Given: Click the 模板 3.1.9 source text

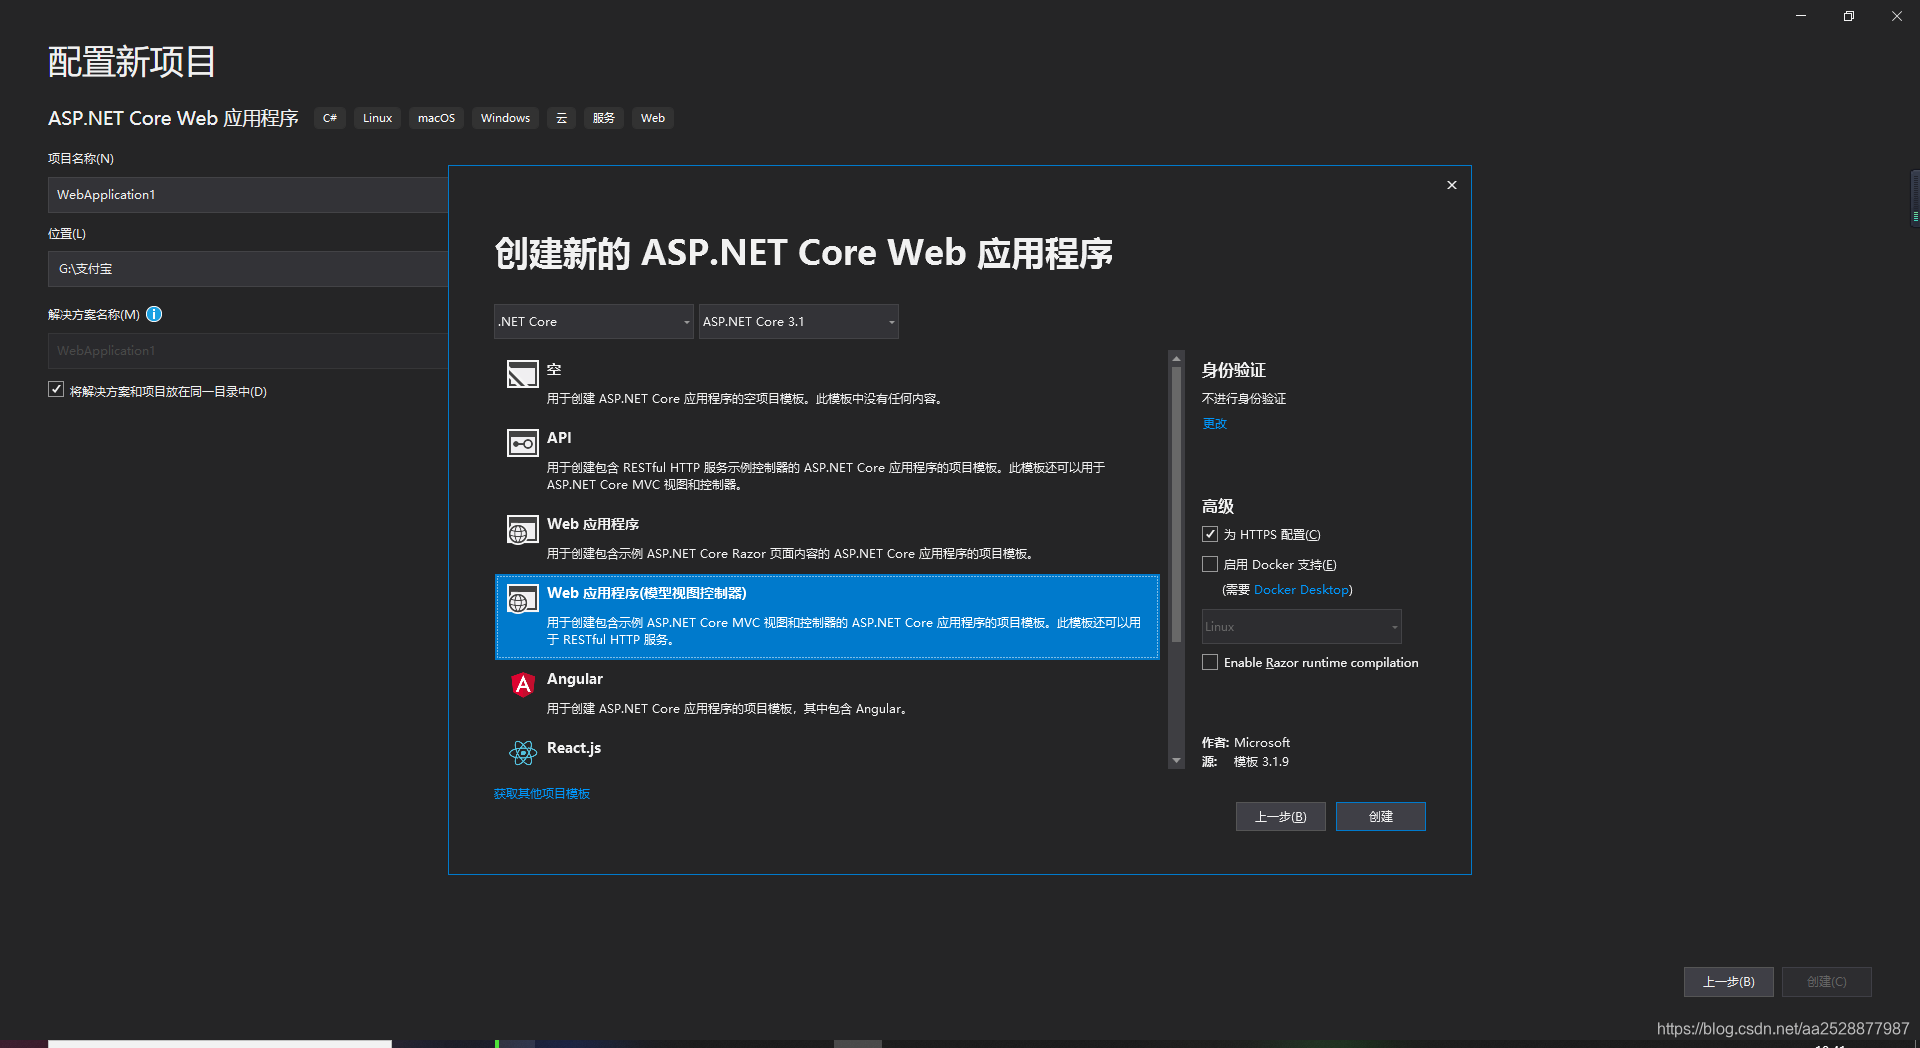Looking at the screenshot, I should click(1261, 762).
